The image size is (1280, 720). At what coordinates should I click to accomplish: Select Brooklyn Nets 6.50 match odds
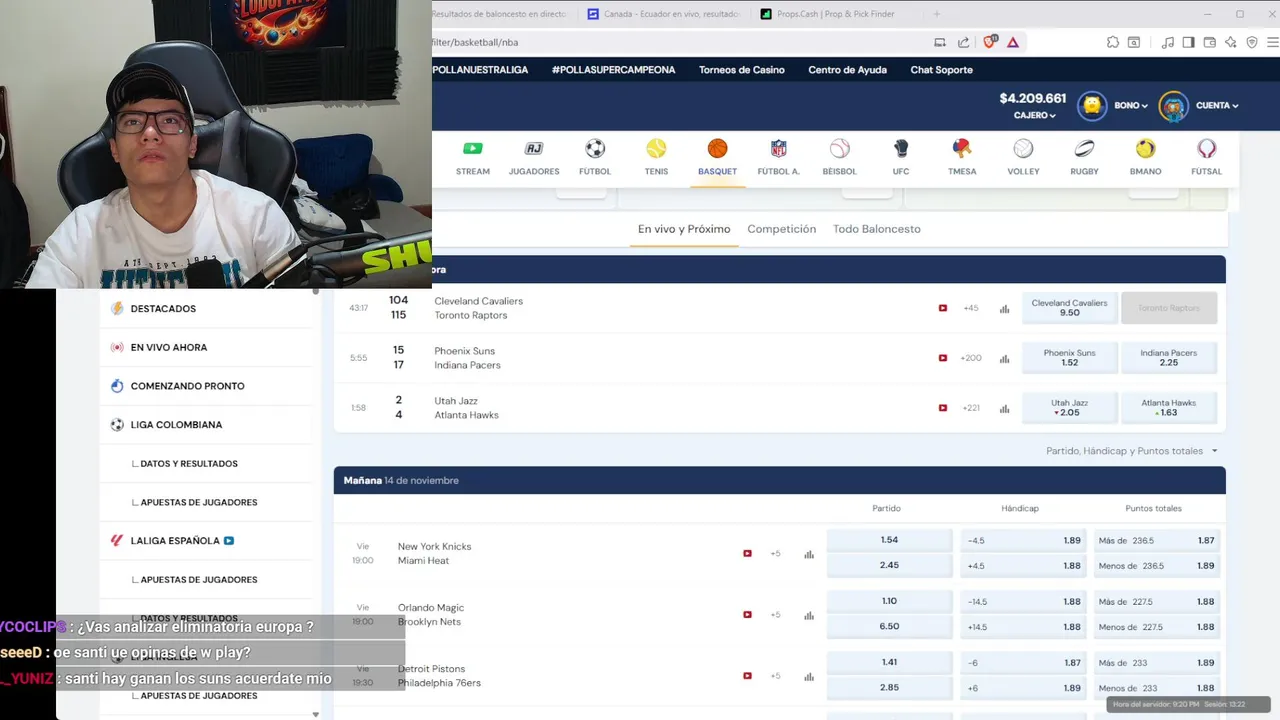889,627
